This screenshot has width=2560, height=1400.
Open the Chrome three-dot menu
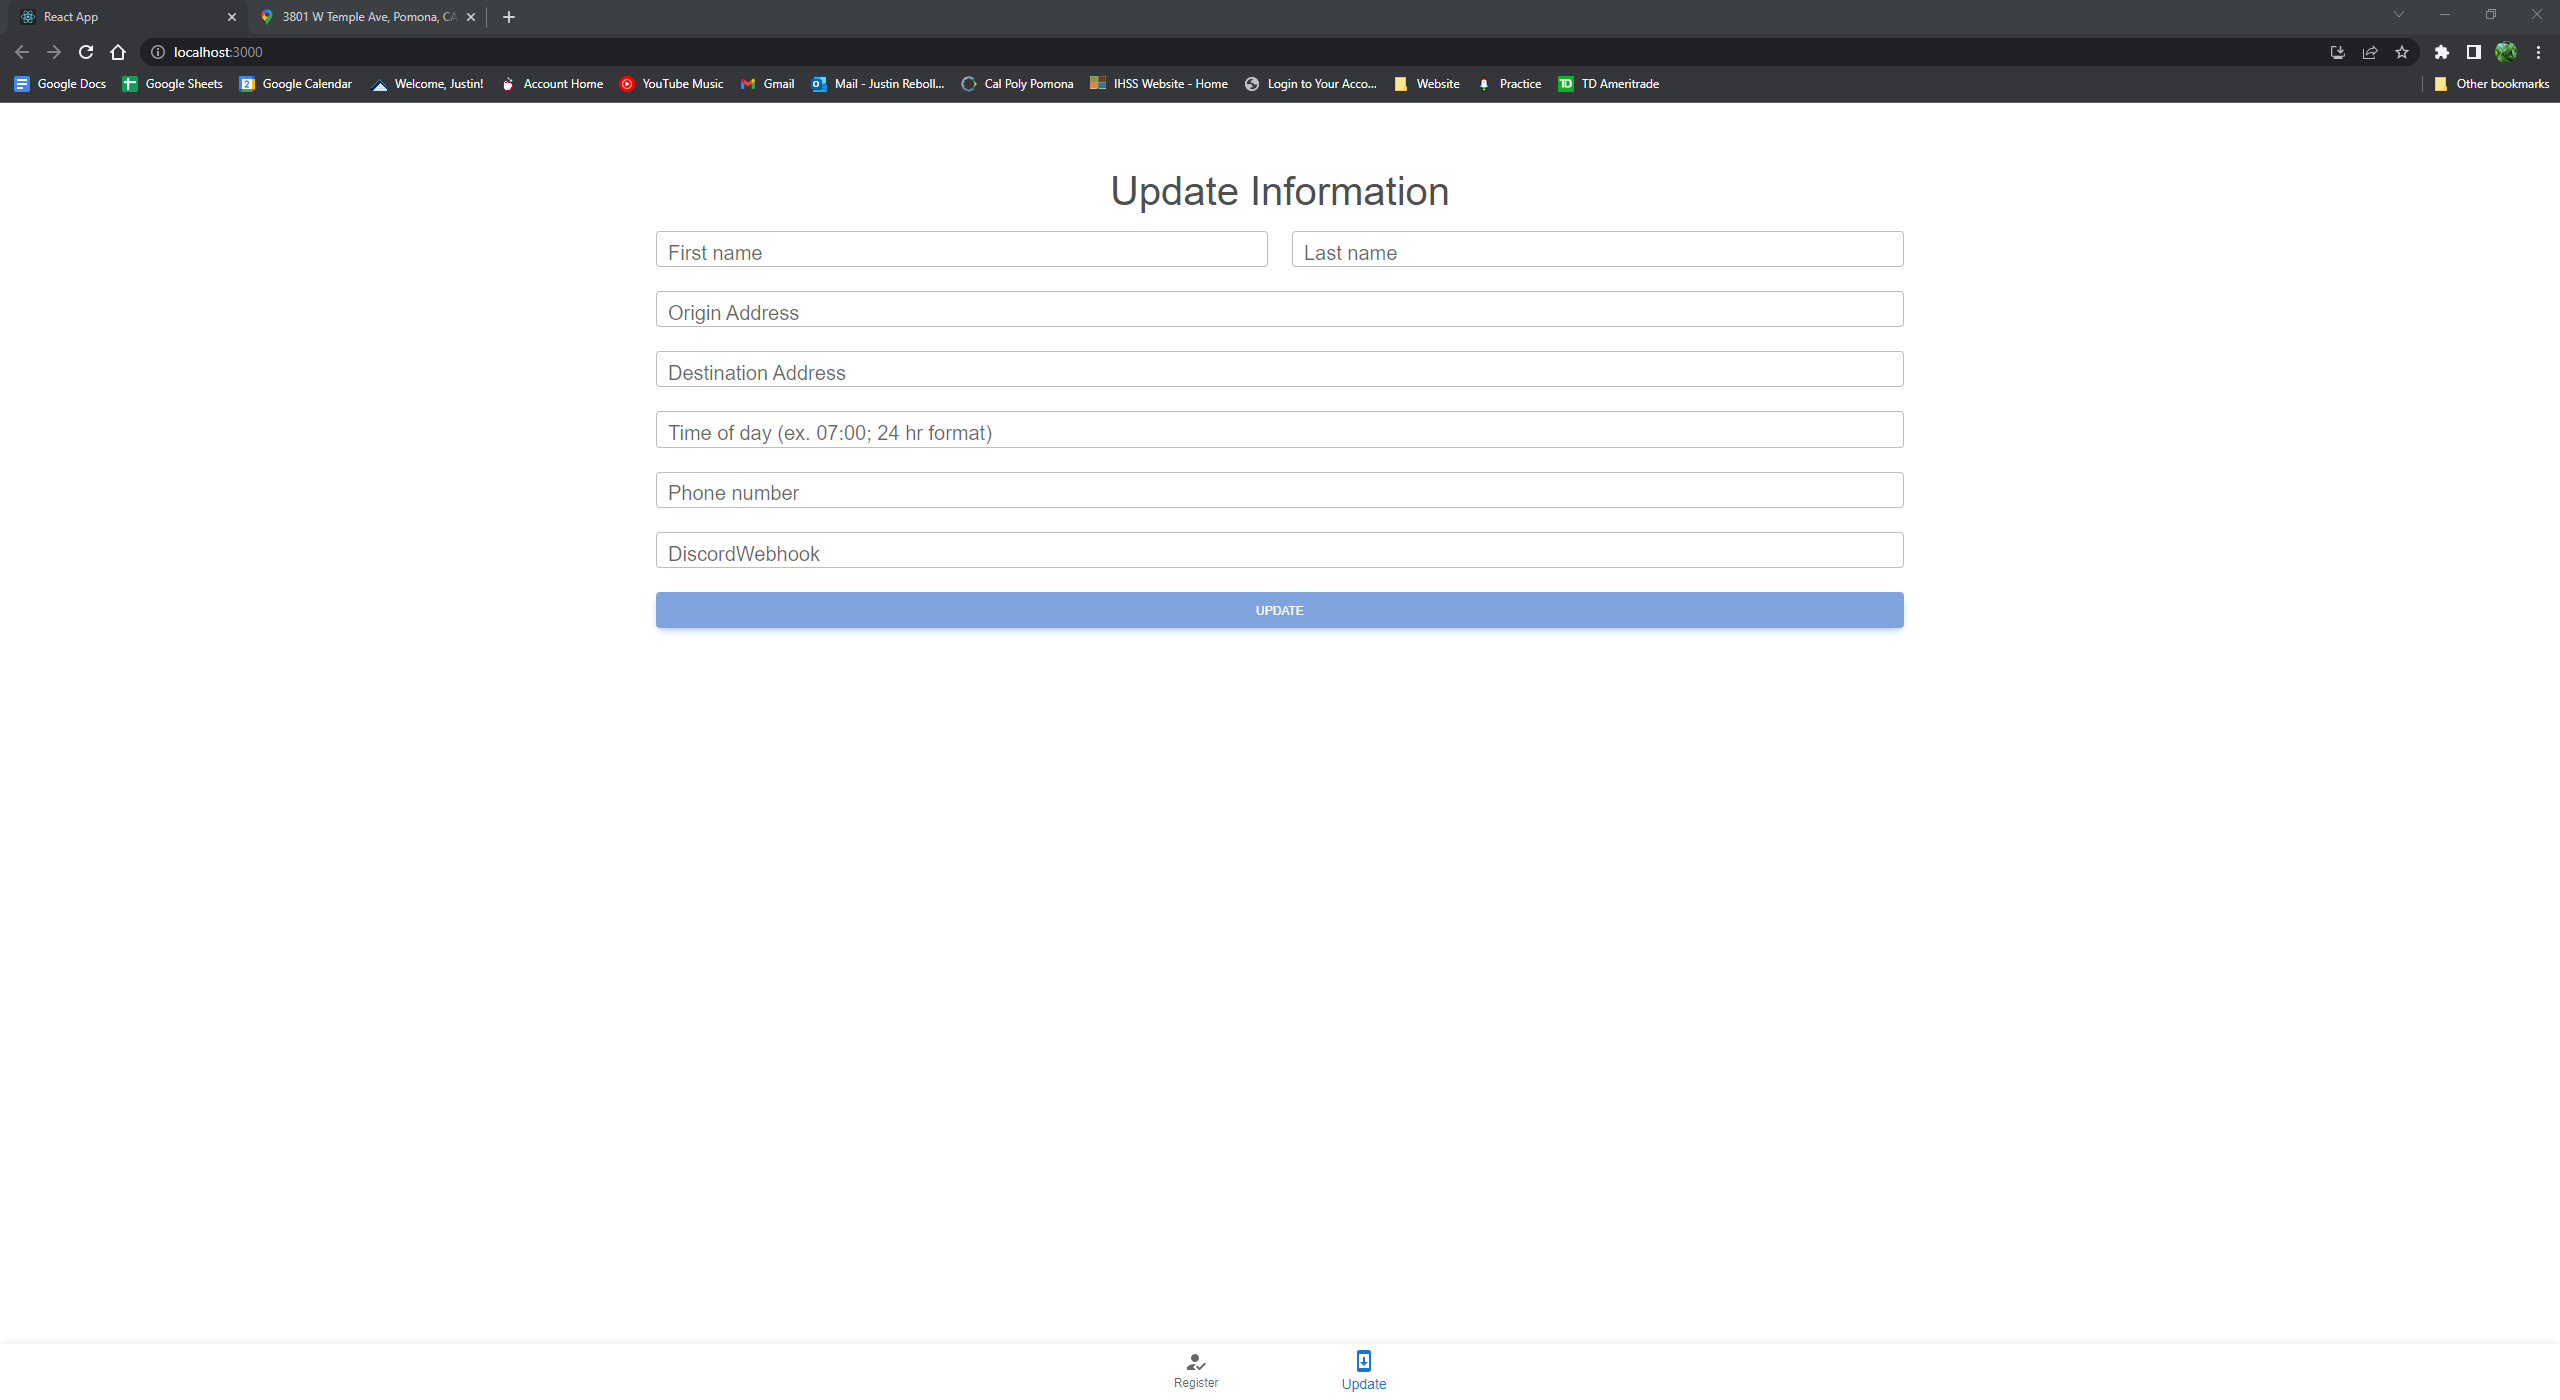[2538, 52]
